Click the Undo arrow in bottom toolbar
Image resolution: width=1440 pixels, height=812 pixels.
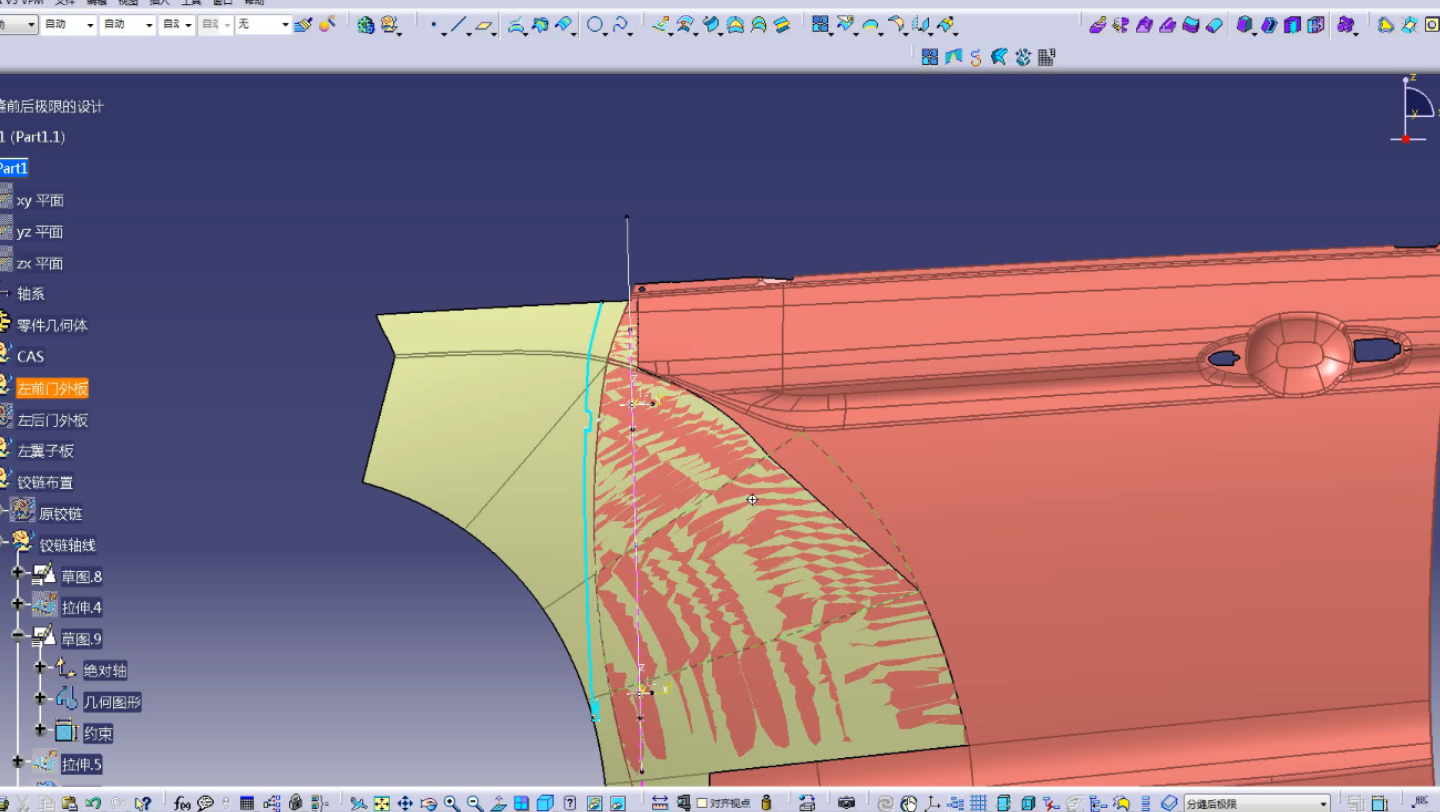click(93, 802)
